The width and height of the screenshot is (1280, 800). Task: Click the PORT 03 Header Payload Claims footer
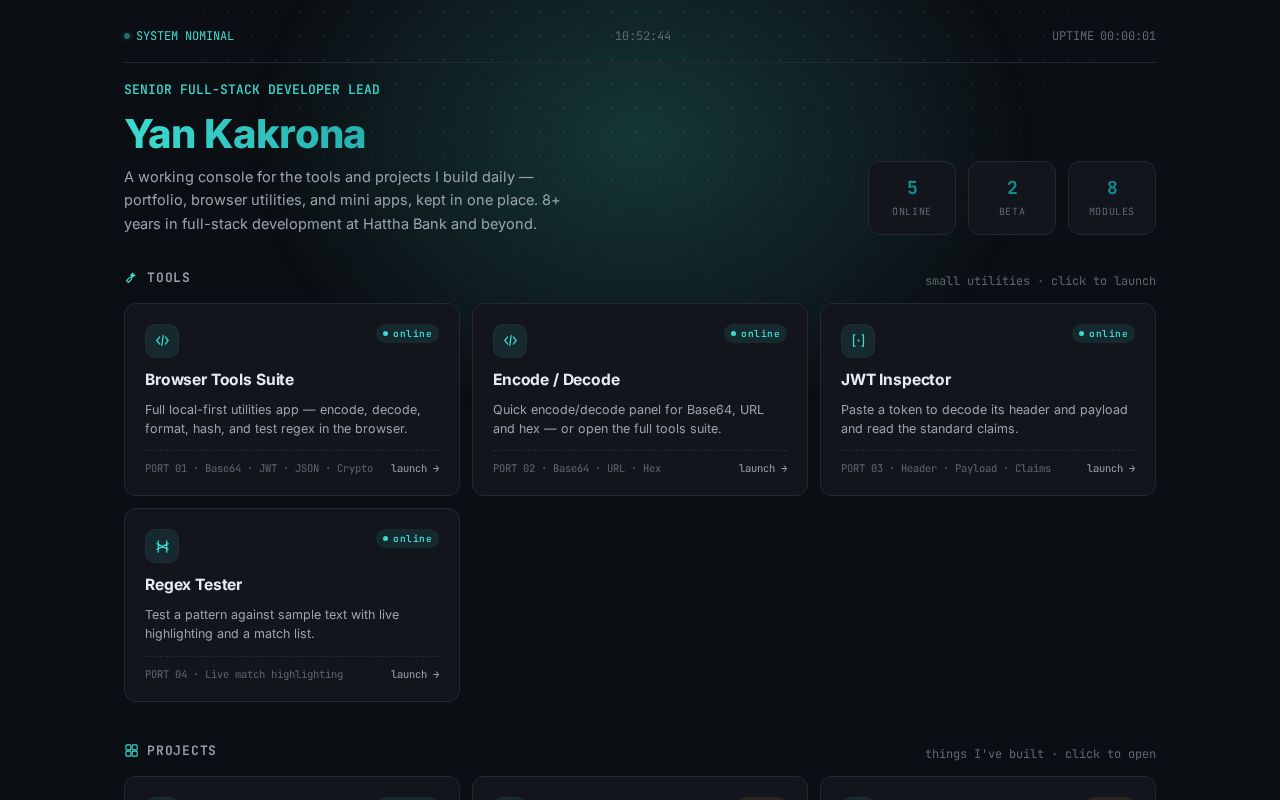tap(946, 469)
